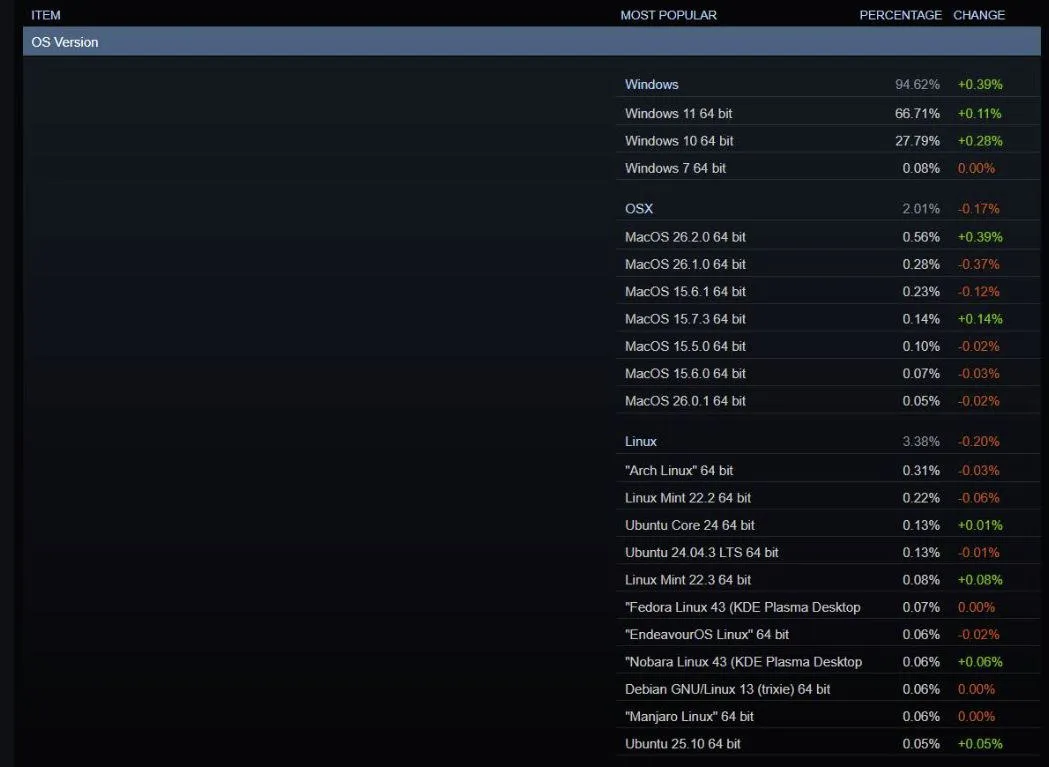Click the -0.06% change for Linux Mint 22.2

[x=978, y=498]
